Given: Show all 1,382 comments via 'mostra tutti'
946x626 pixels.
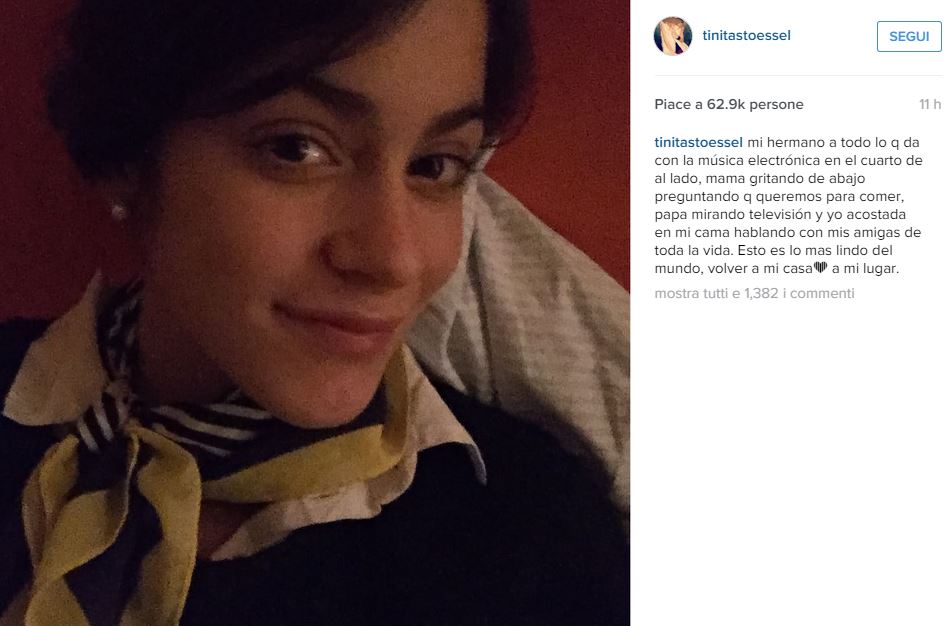Looking at the screenshot, I should click(x=754, y=293).
